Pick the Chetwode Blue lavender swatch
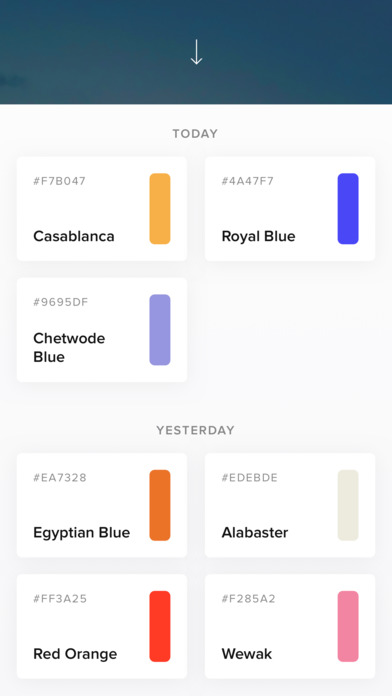Image resolution: width=392 pixels, height=696 pixels. coord(160,330)
